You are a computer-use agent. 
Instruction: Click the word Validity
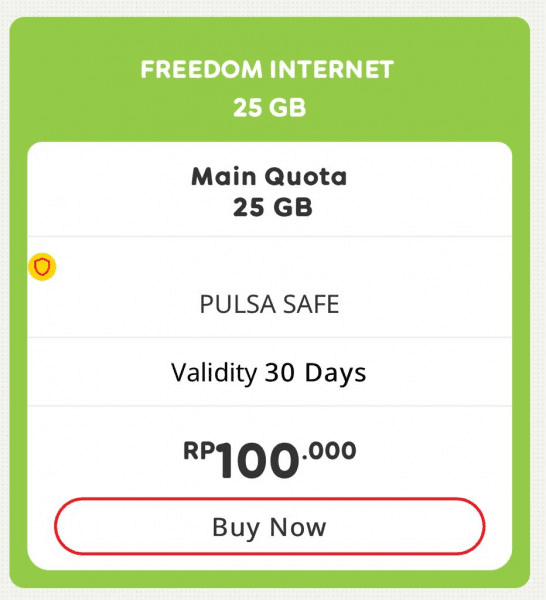tap(214, 373)
